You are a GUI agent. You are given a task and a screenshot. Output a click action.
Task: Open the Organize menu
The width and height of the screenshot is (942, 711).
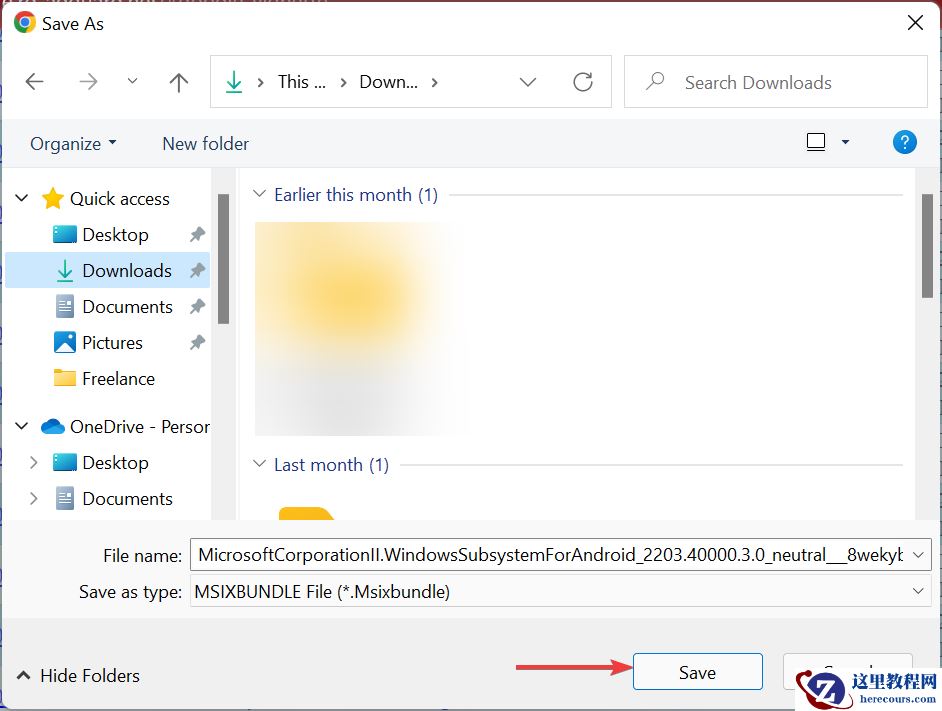pyautogui.click(x=72, y=143)
